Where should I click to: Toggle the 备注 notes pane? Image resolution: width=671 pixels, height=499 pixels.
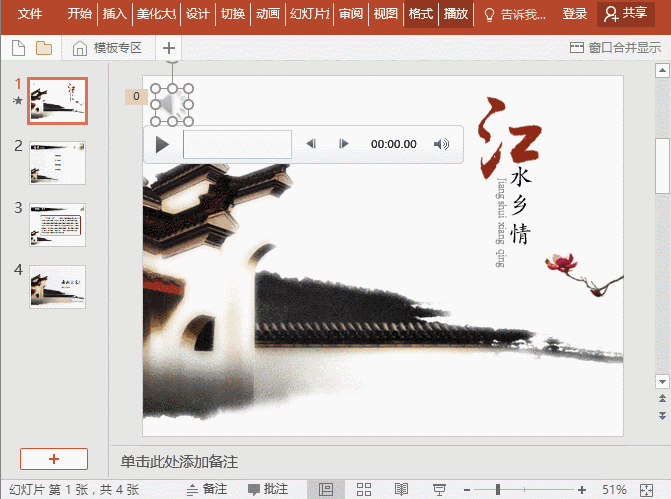[207, 489]
